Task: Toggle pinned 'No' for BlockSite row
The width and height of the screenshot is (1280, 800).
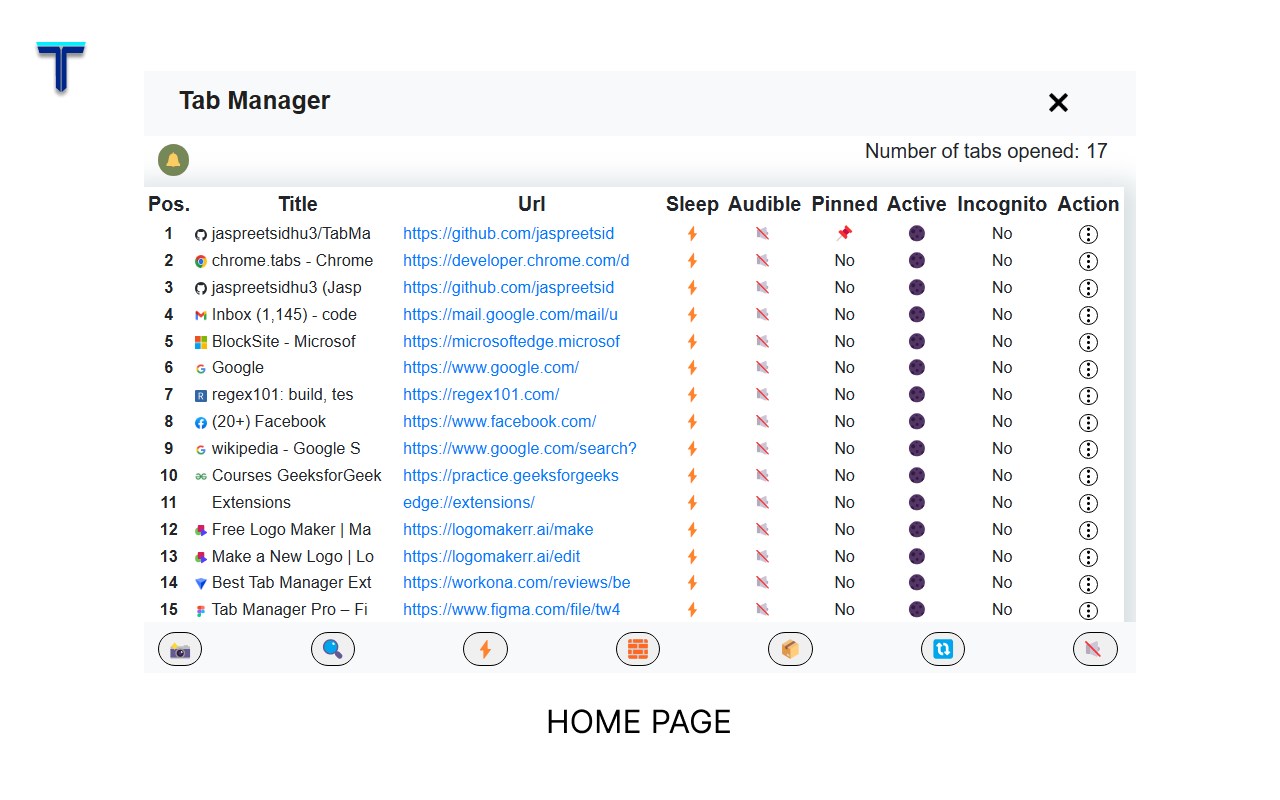Action: [x=845, y=341]
